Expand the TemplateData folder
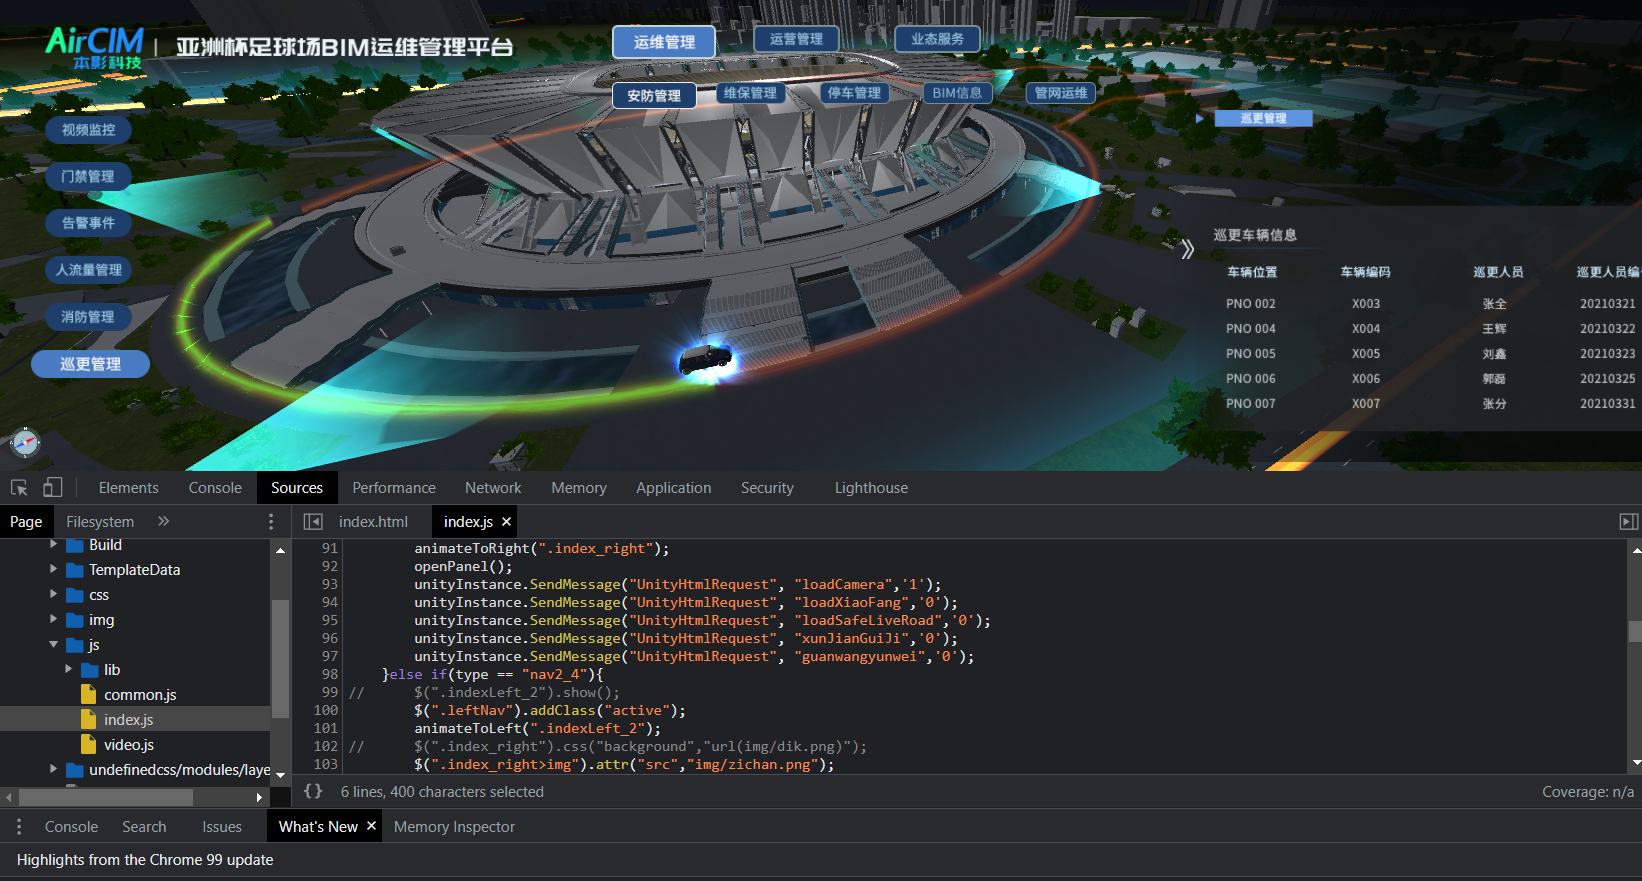Image resolution: width=1642 pixels, height=881 pixels. [x=53, y=570]
